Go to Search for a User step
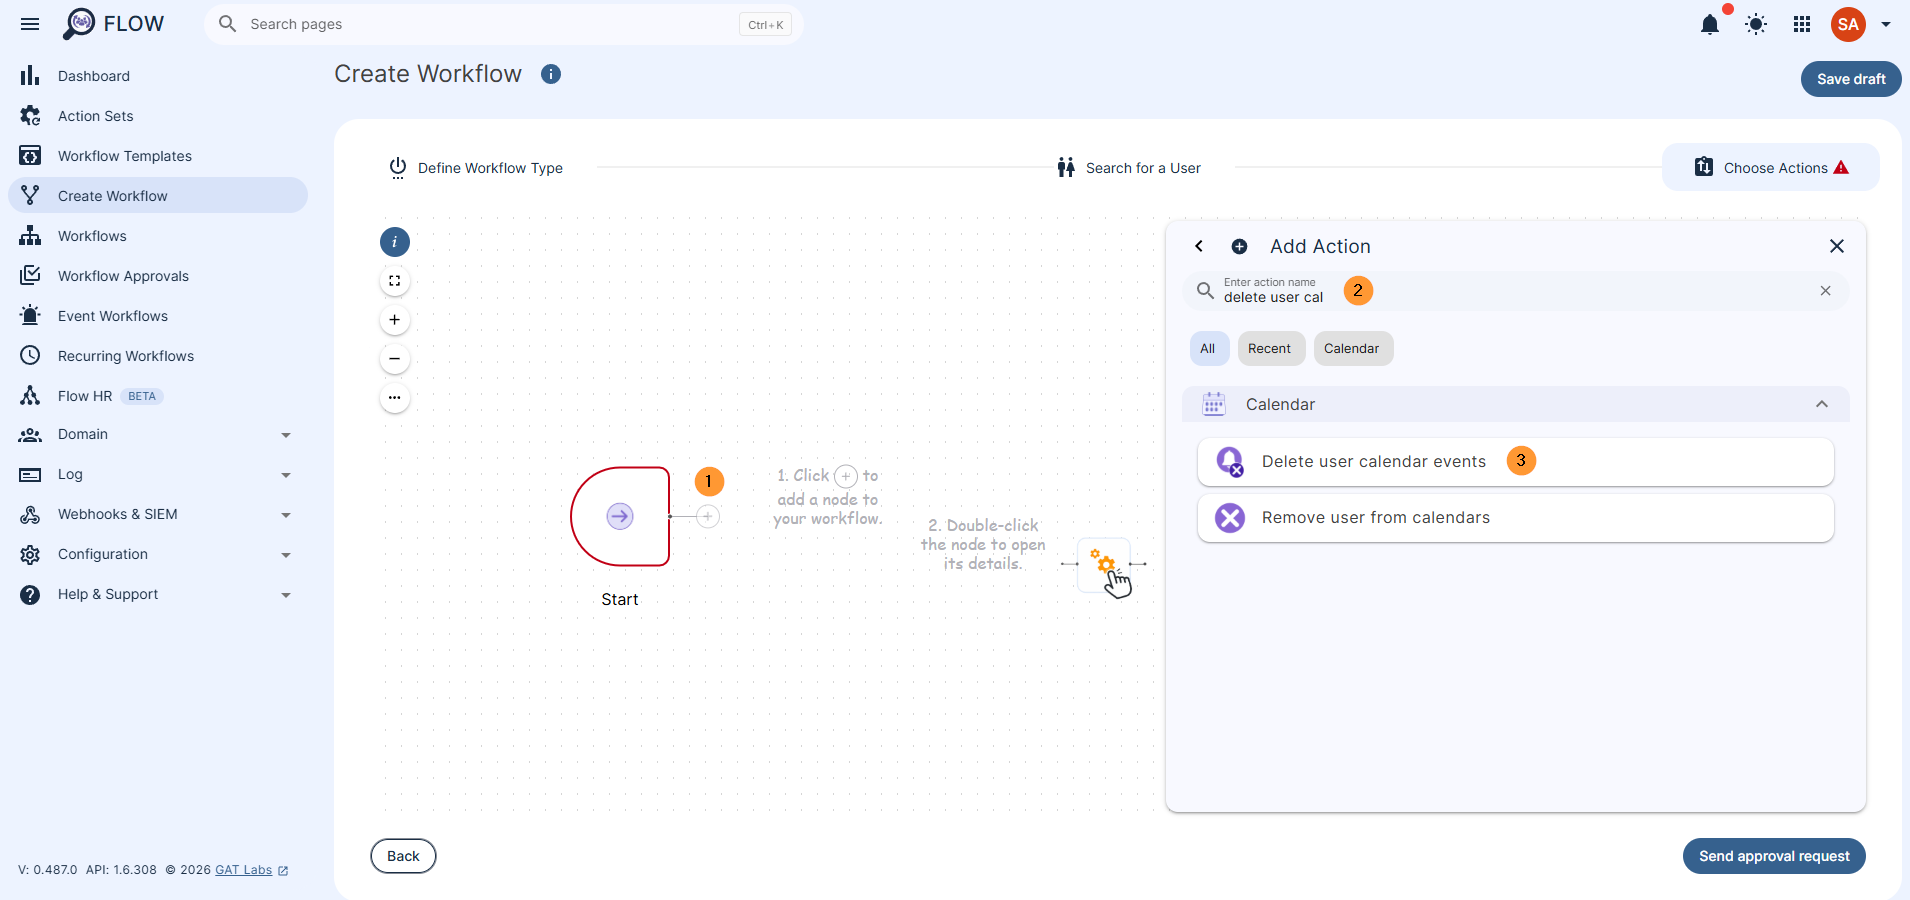This screenshot has height=900, width=1910. [1129, 168]
